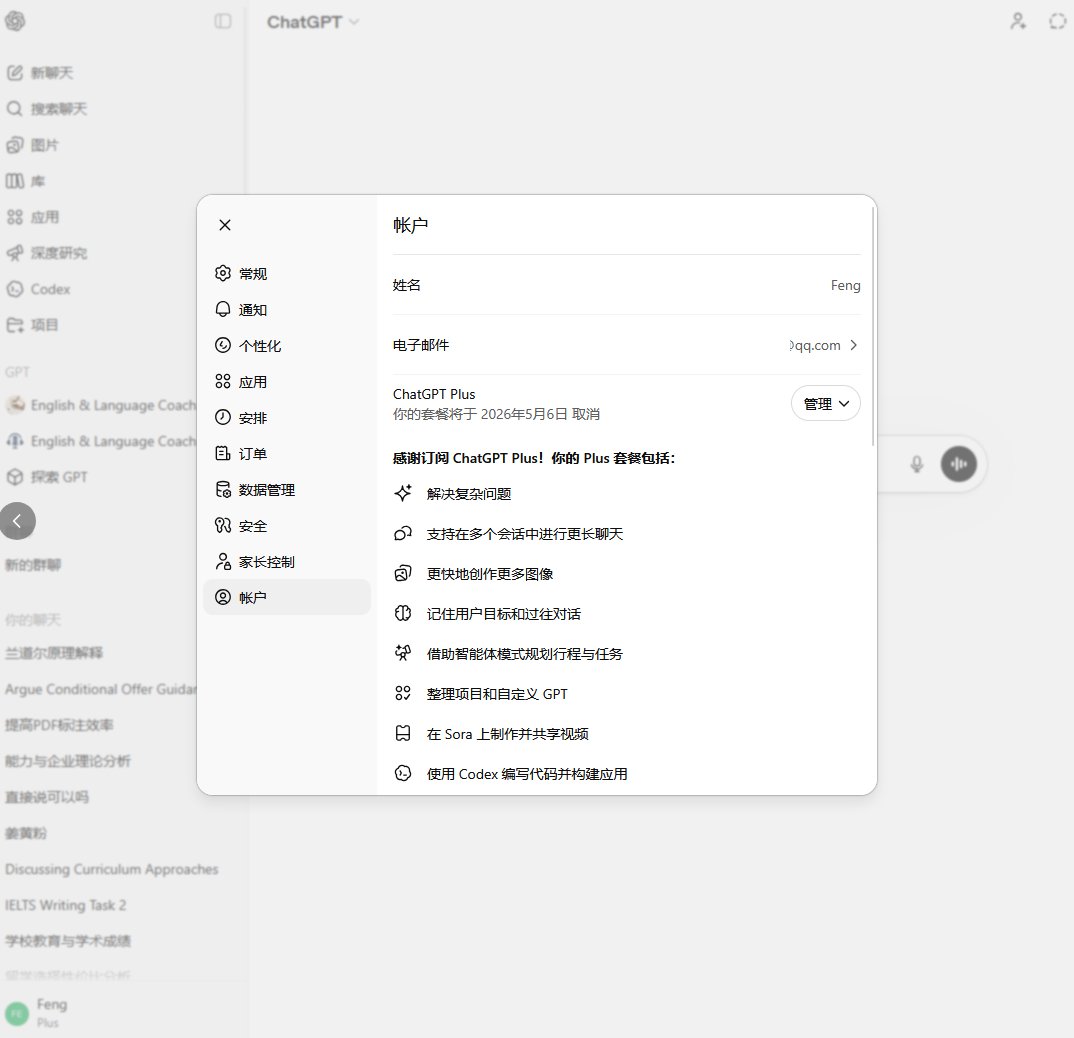
Task: Open the 安排 settings tab
Action: click(x=287, y=417)
